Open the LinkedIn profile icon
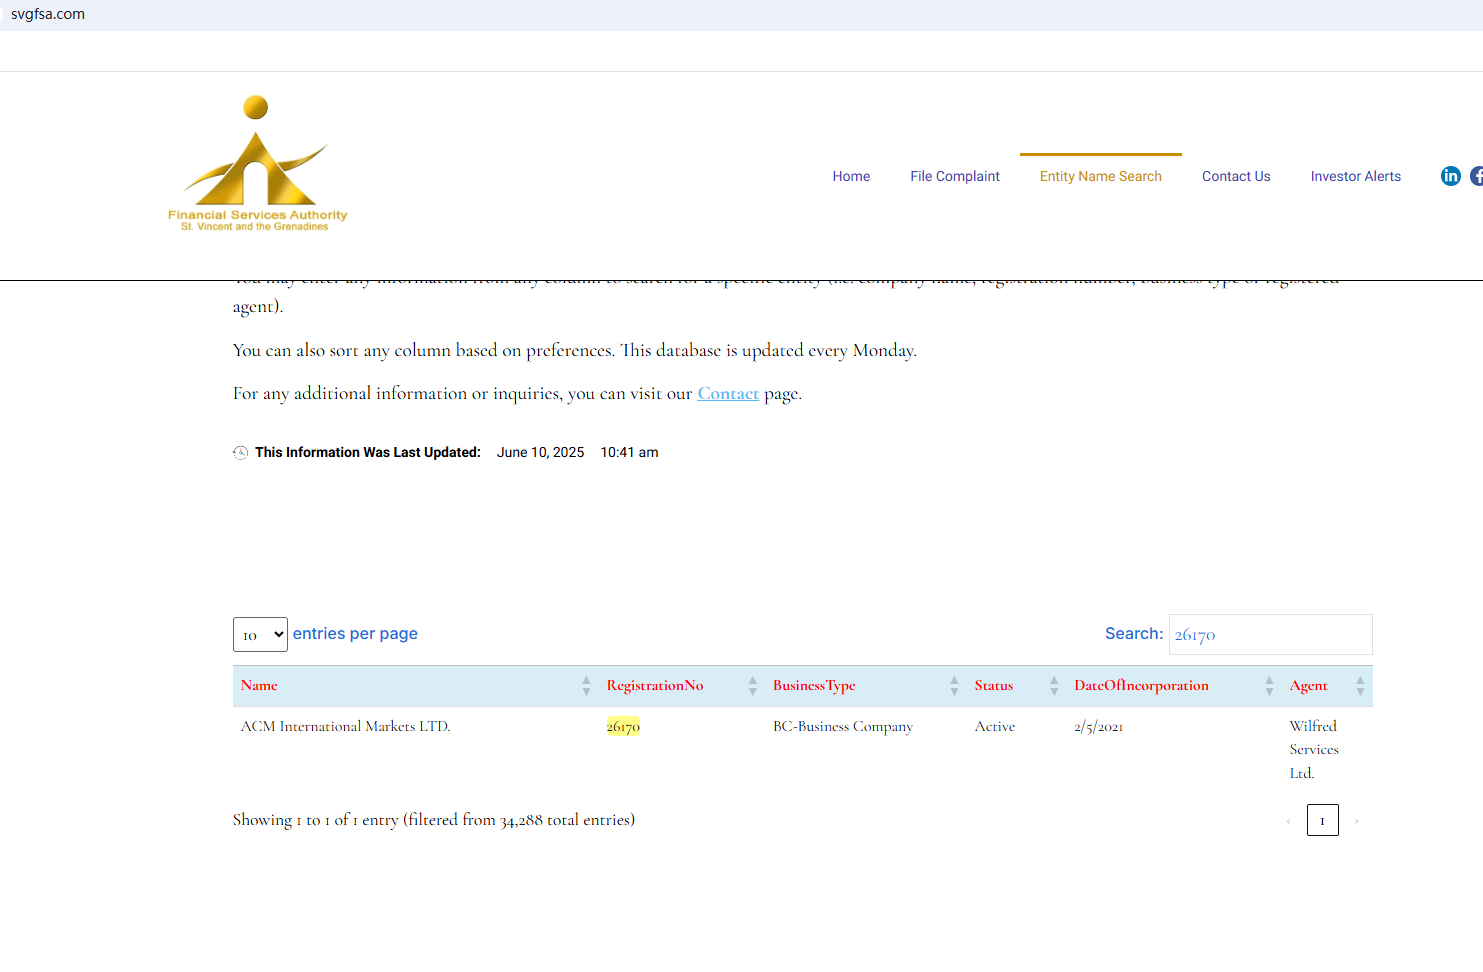The height and width of the screenshot is (972, 1483). tap(1450, 176)
